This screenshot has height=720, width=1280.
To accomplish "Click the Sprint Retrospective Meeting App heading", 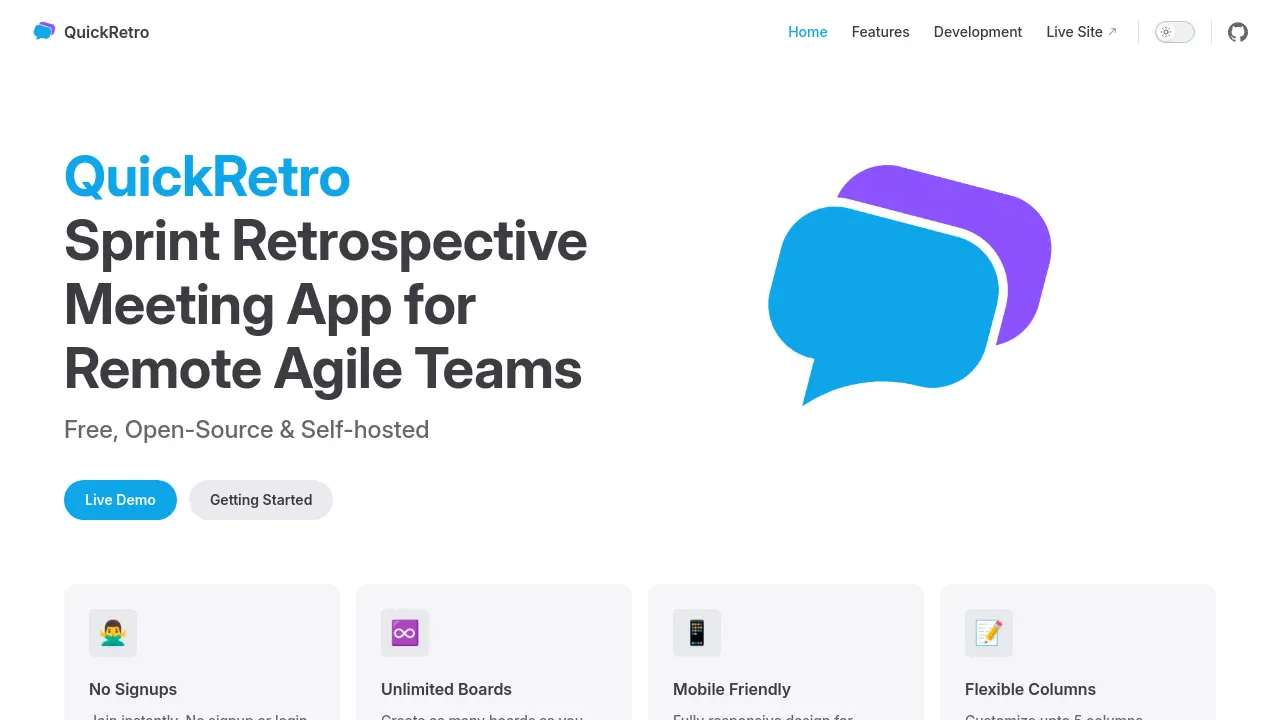I will 326,305.
